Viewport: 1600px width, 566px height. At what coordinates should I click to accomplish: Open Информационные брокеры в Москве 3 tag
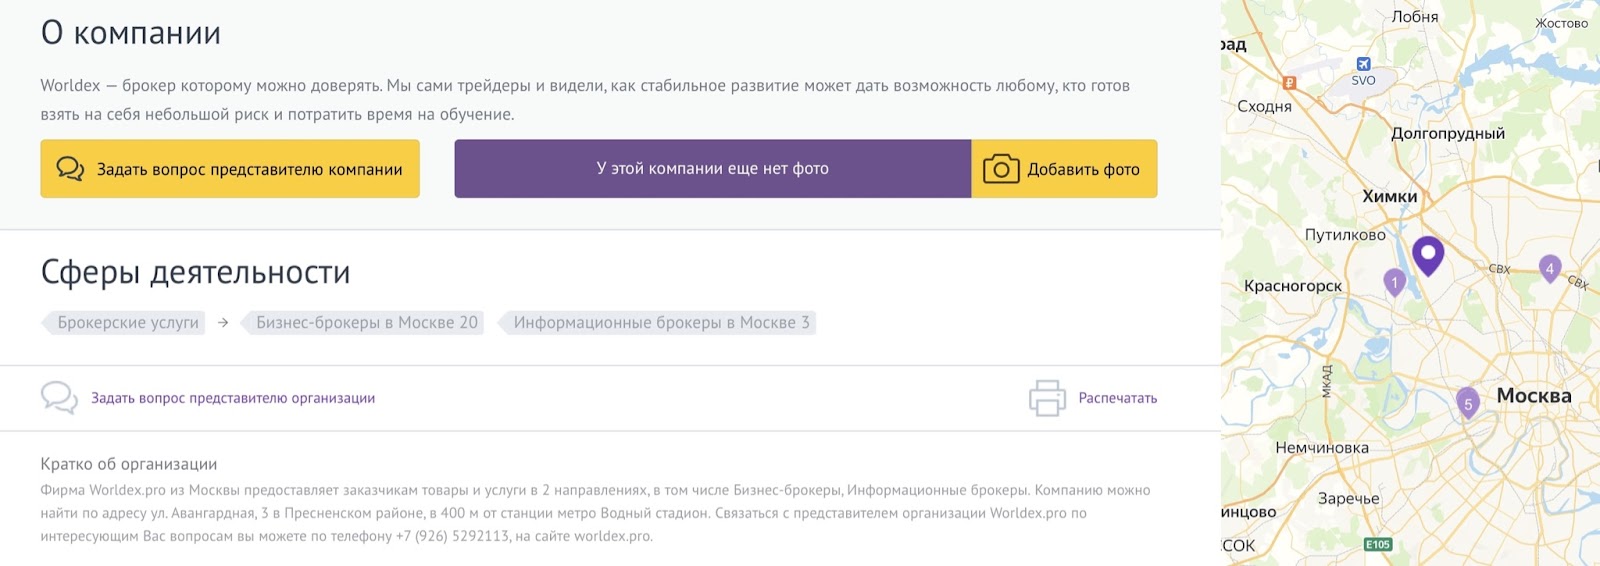point(658,323)
